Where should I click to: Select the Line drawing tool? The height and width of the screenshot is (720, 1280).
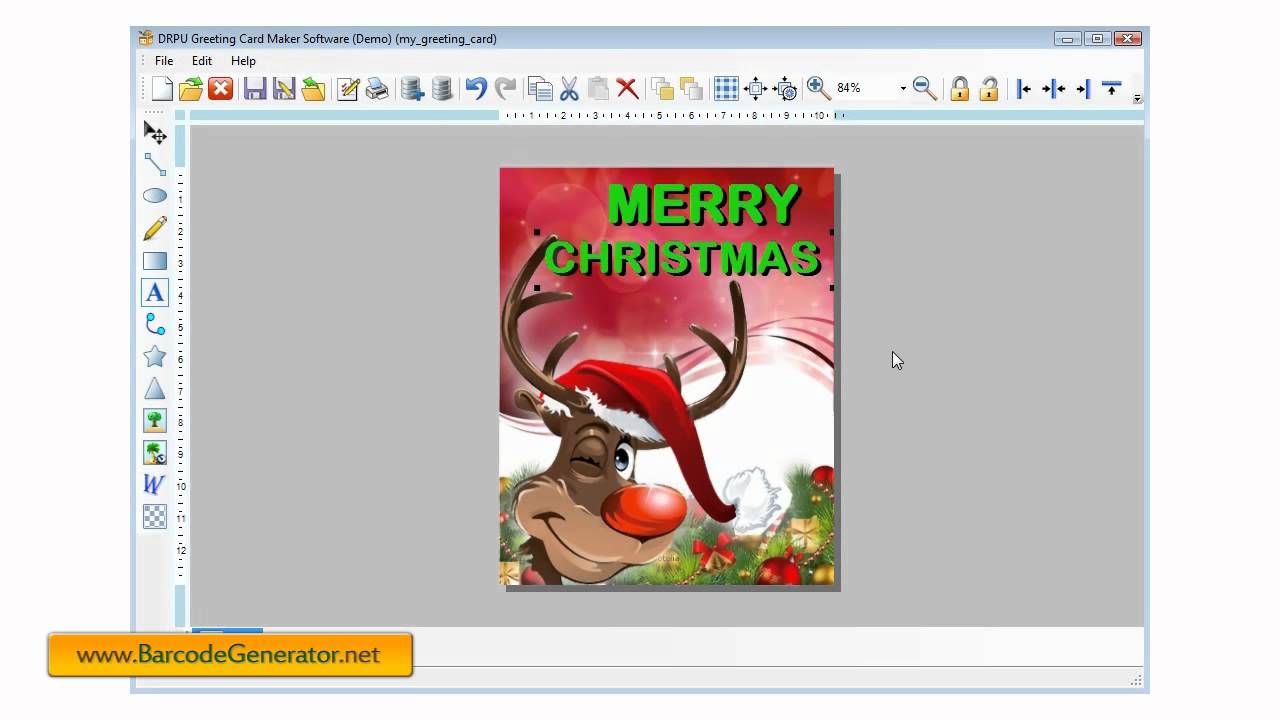click(155, 164)
